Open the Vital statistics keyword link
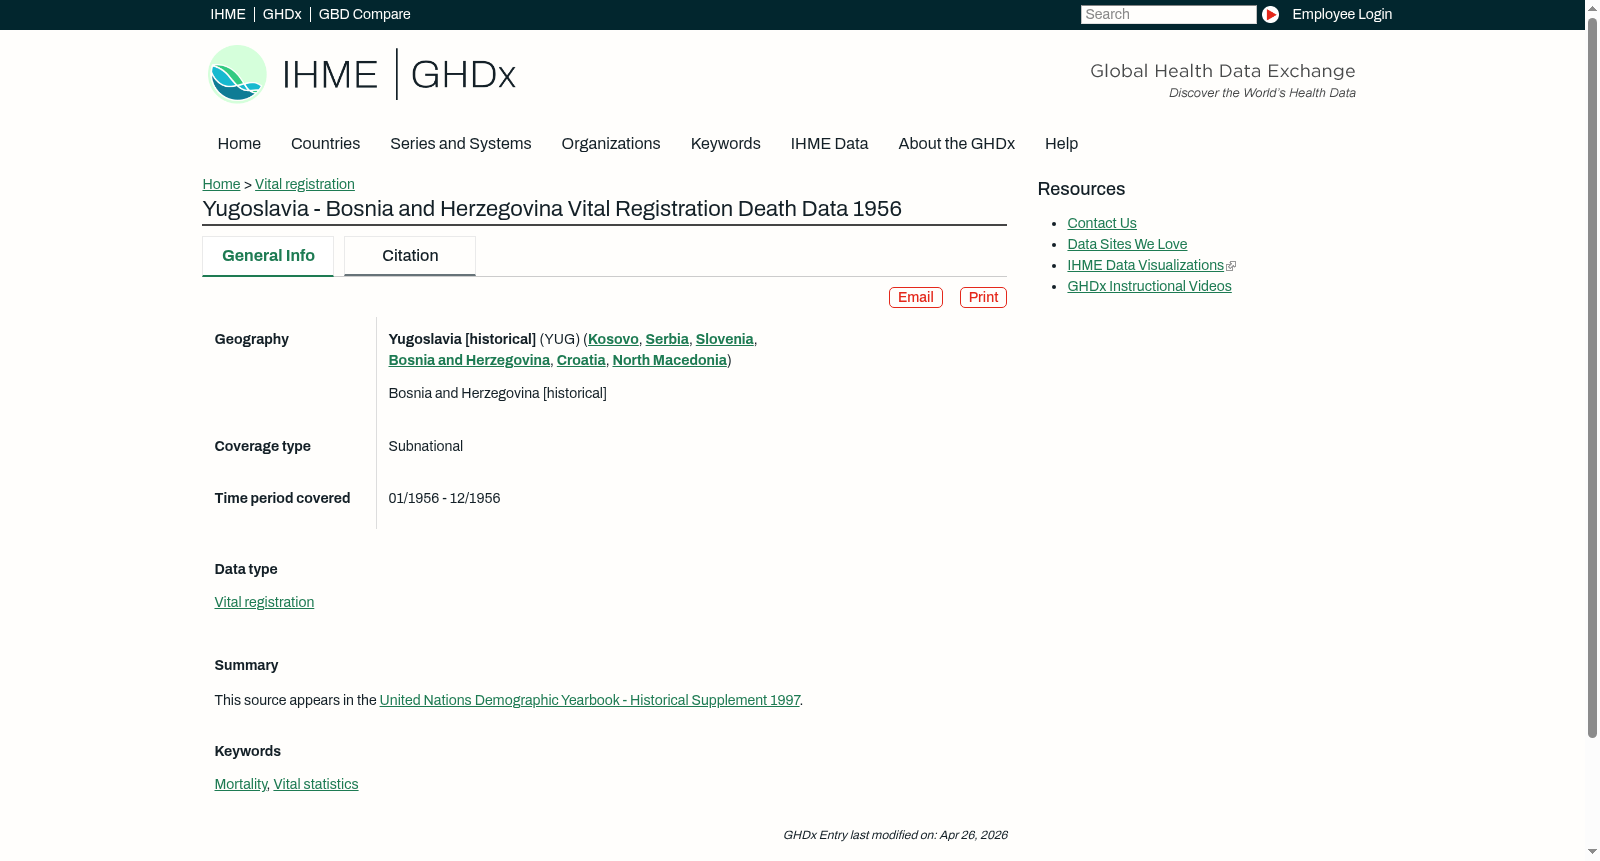 pyautogui.click(x=316, y=784)
